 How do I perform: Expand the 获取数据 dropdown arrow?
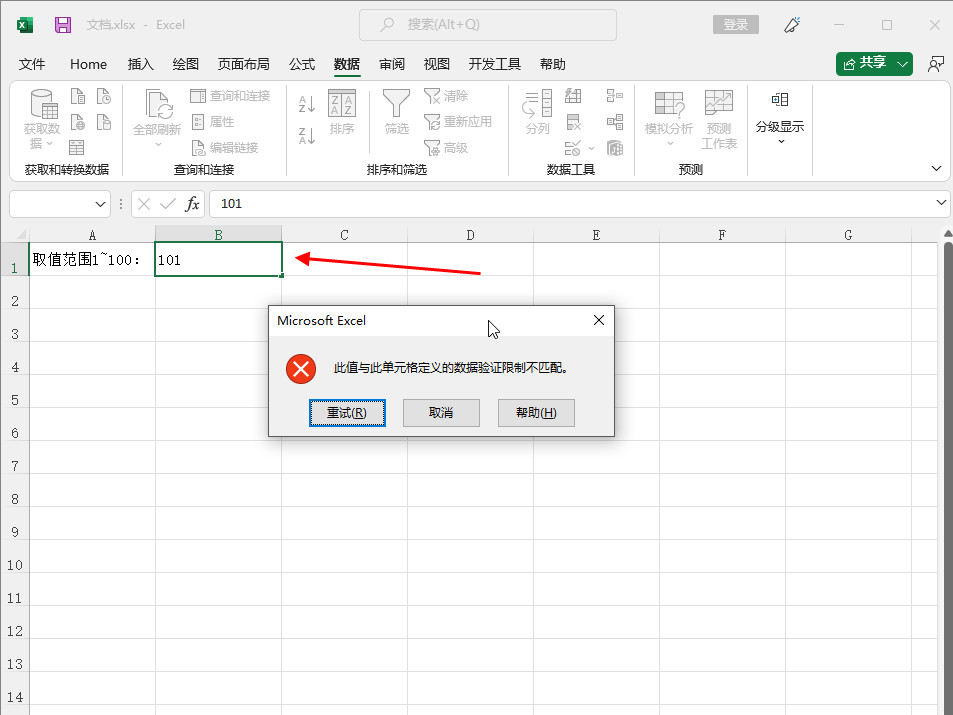click(50, 143)
